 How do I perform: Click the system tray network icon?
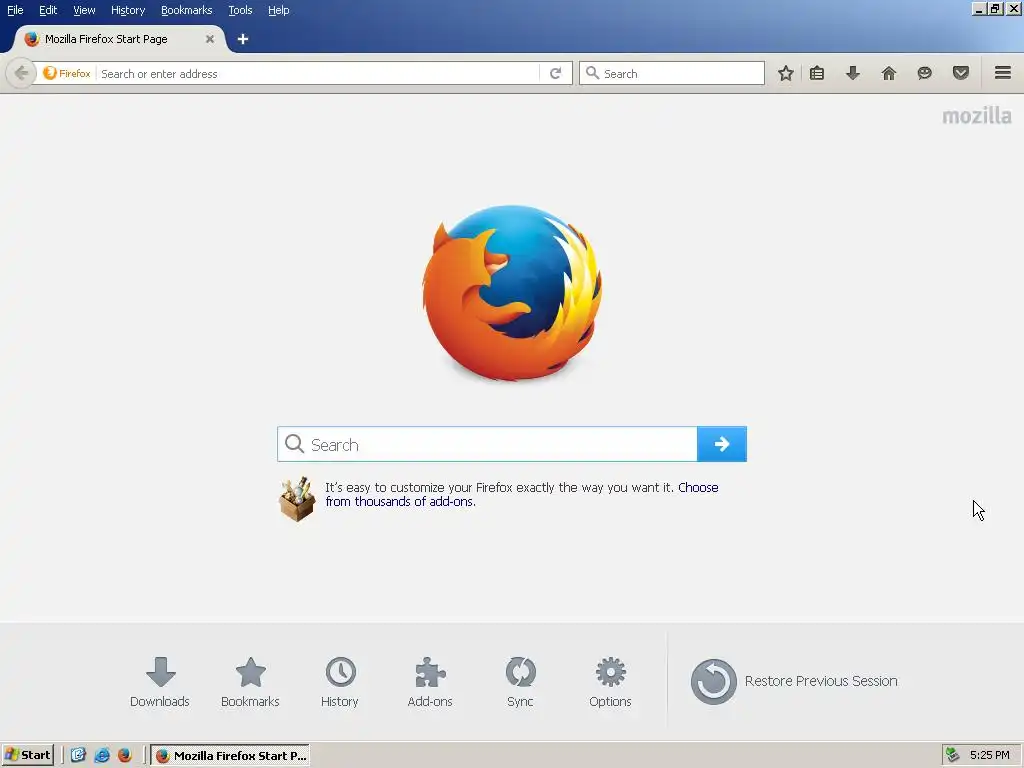coord(953,755)
